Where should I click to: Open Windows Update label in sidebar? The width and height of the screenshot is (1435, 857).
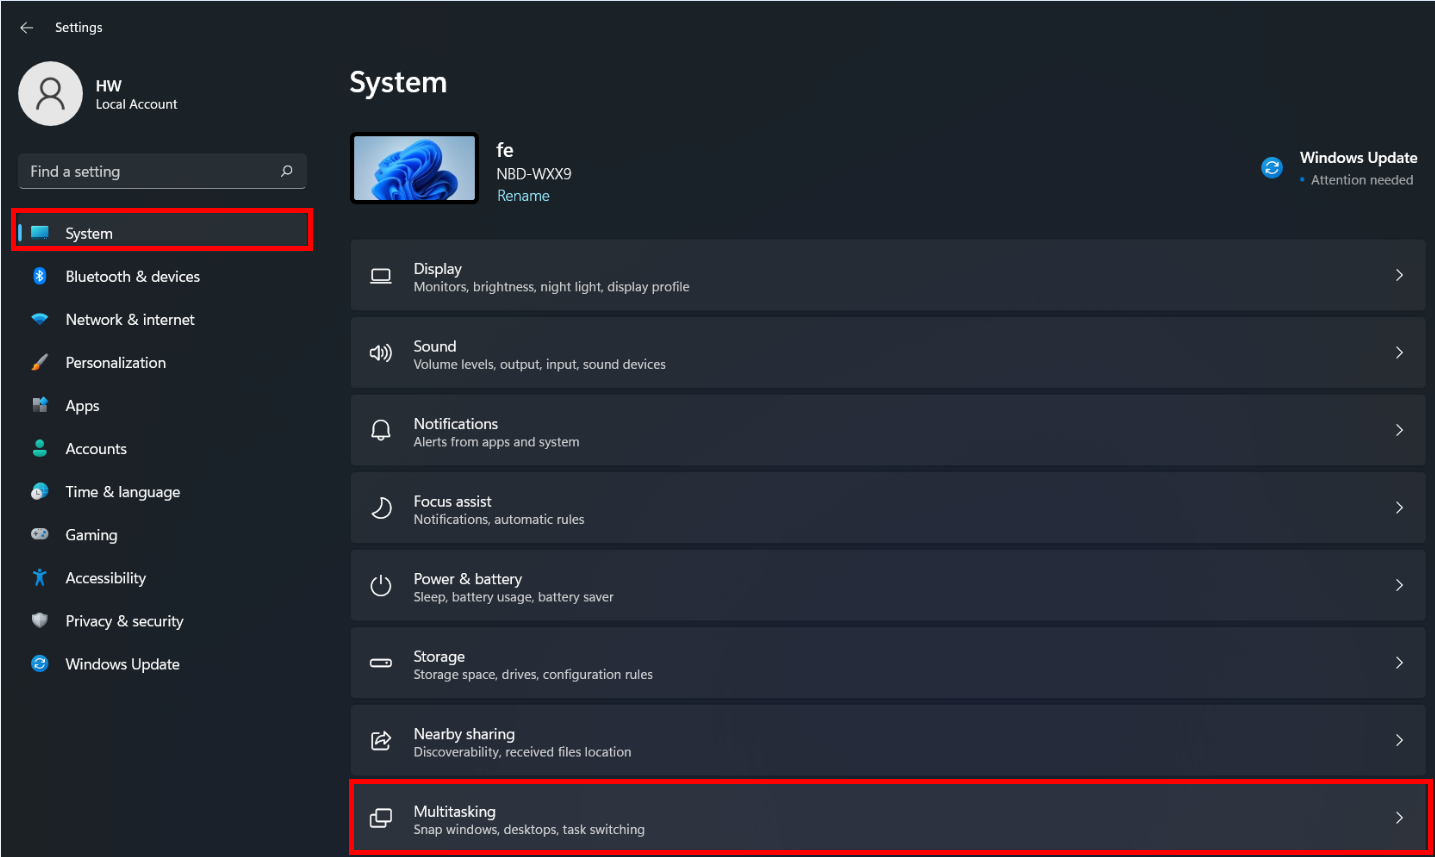(123, 664)
